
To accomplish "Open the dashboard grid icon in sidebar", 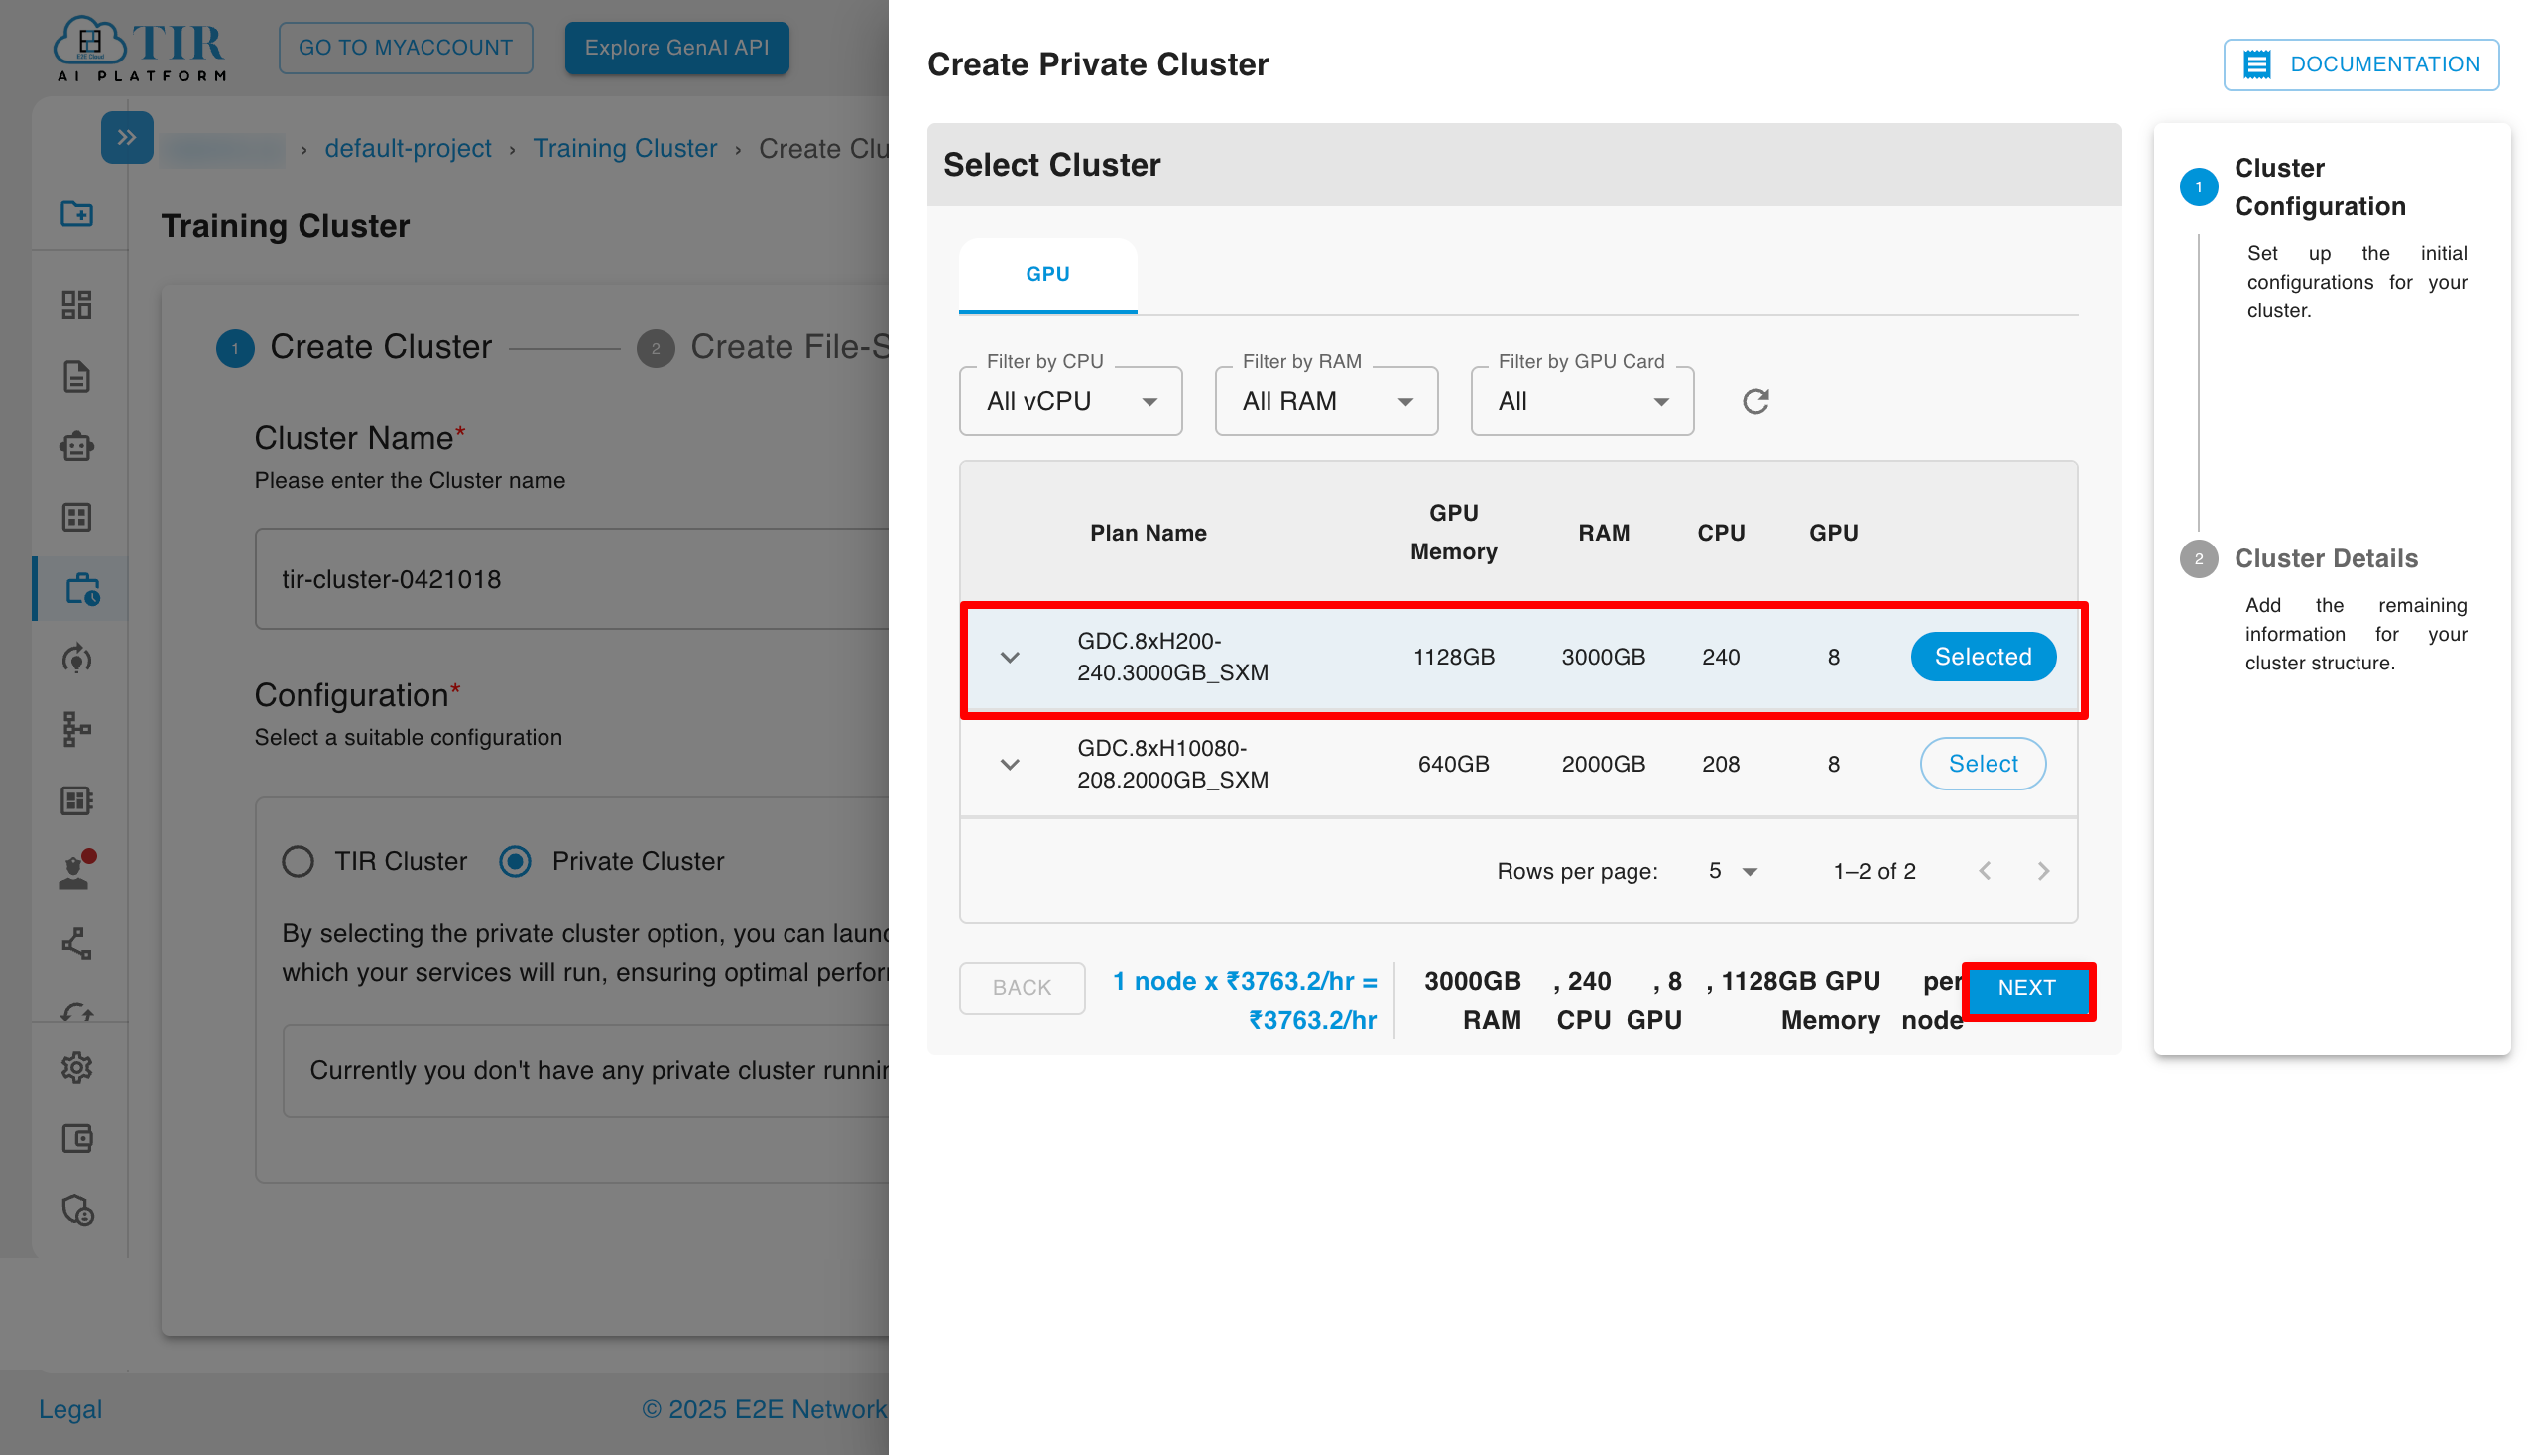I will pos(77,304).
